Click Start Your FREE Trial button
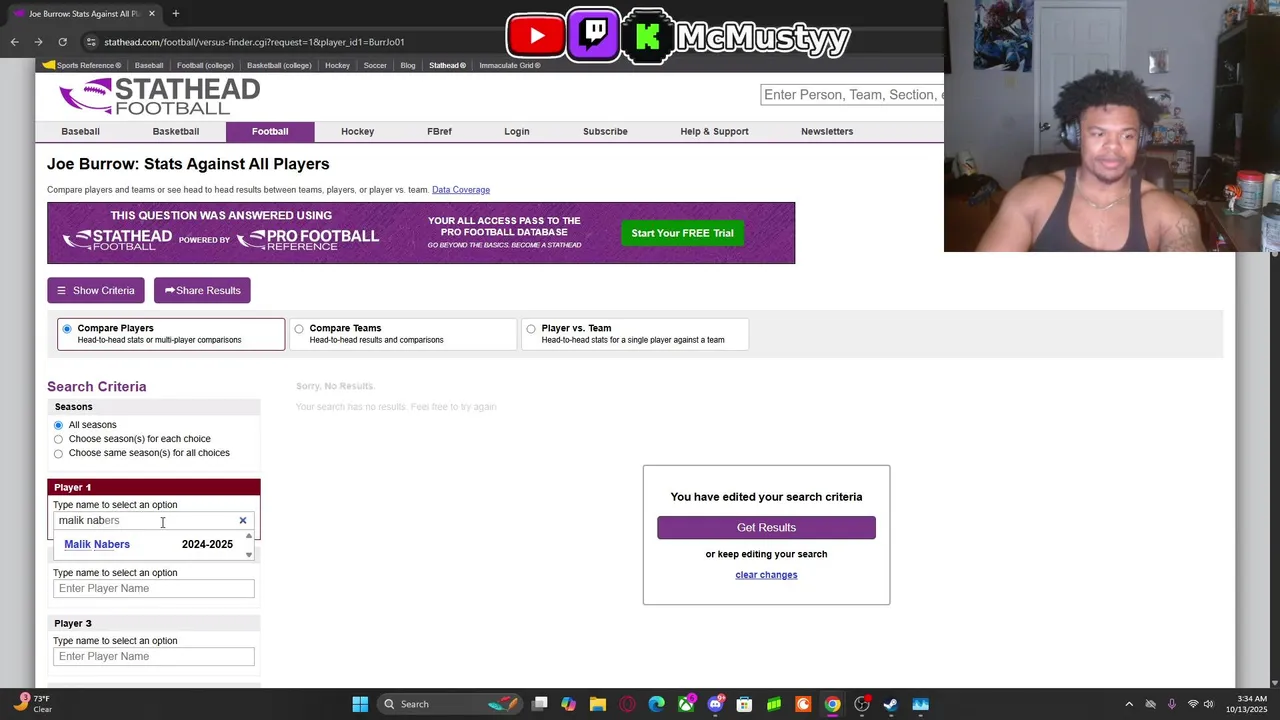The width and height of the screenshot is (1280, 720). pyautogui.click(x=682, y=233)
